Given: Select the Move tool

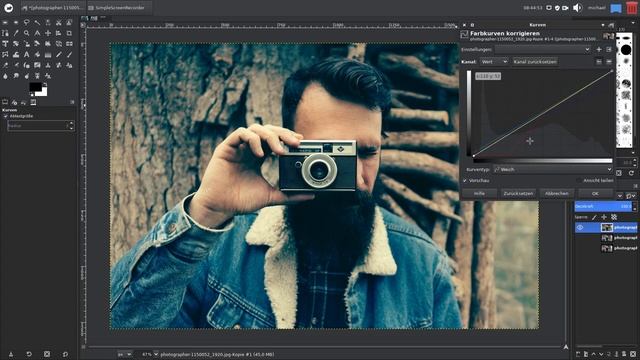Looking at the screenshot, I should 48,33.
